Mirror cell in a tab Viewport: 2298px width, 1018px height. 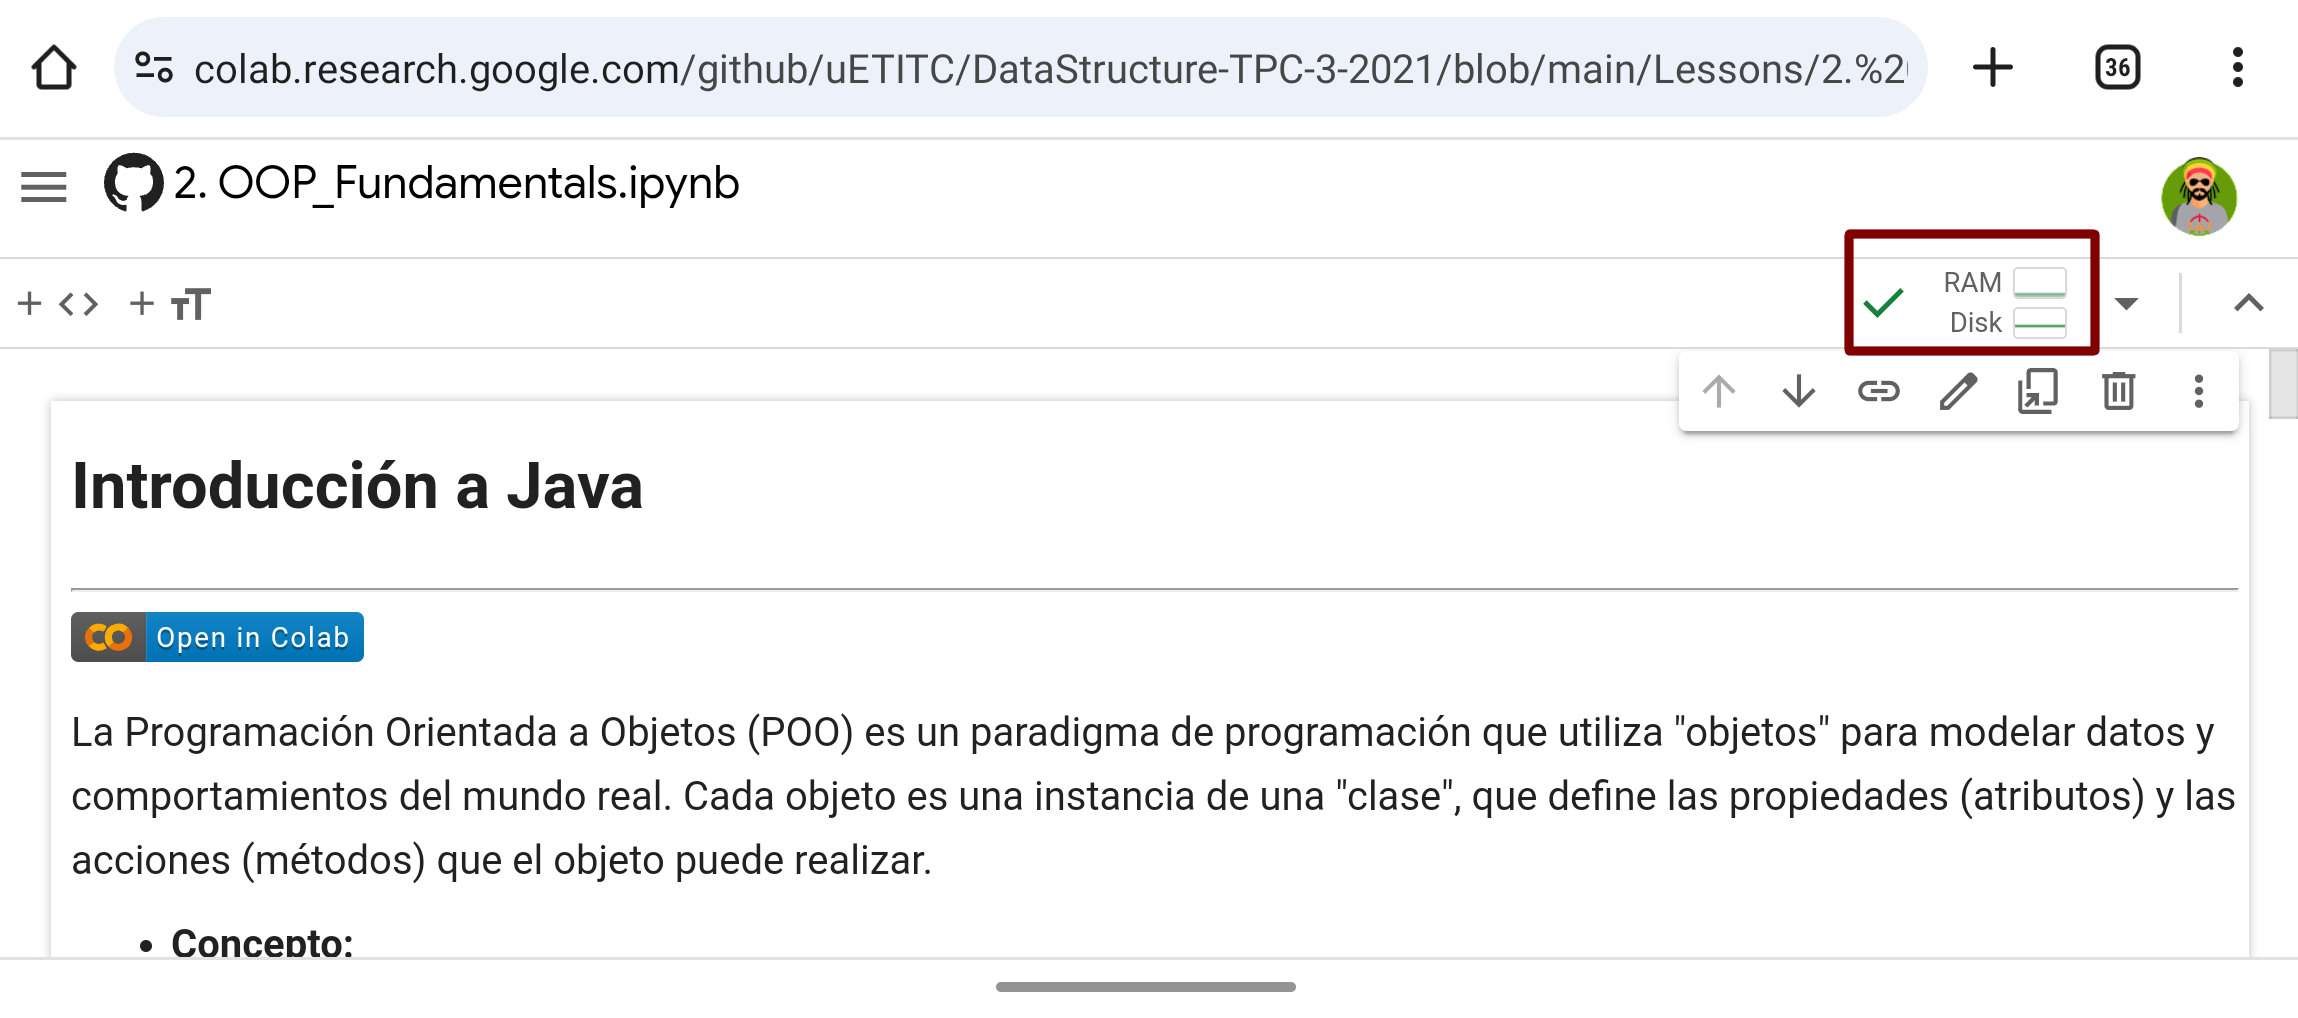(2038, 391)
